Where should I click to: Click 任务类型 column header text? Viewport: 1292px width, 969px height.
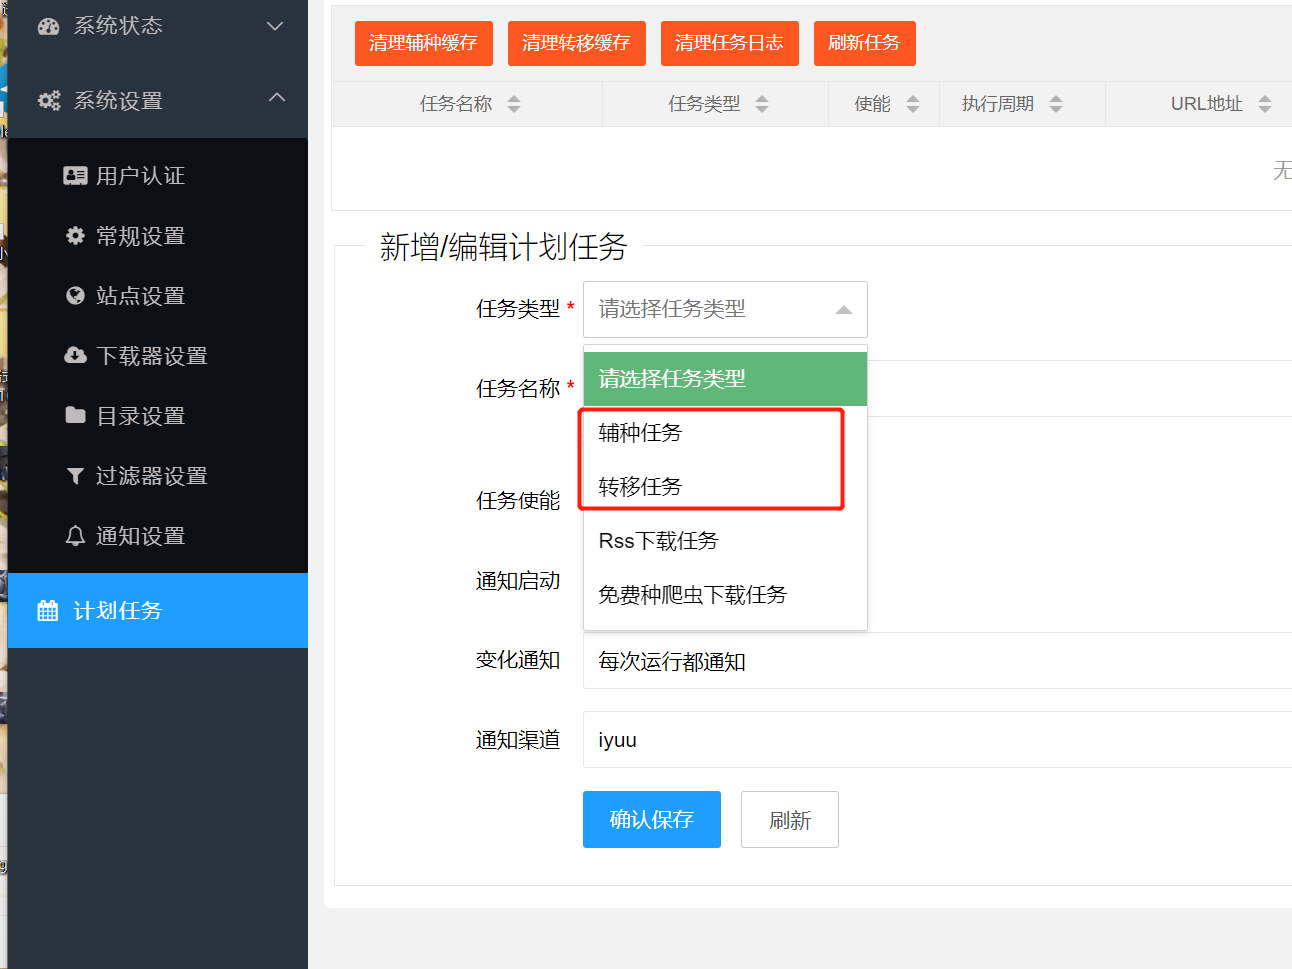click(704, 104)
